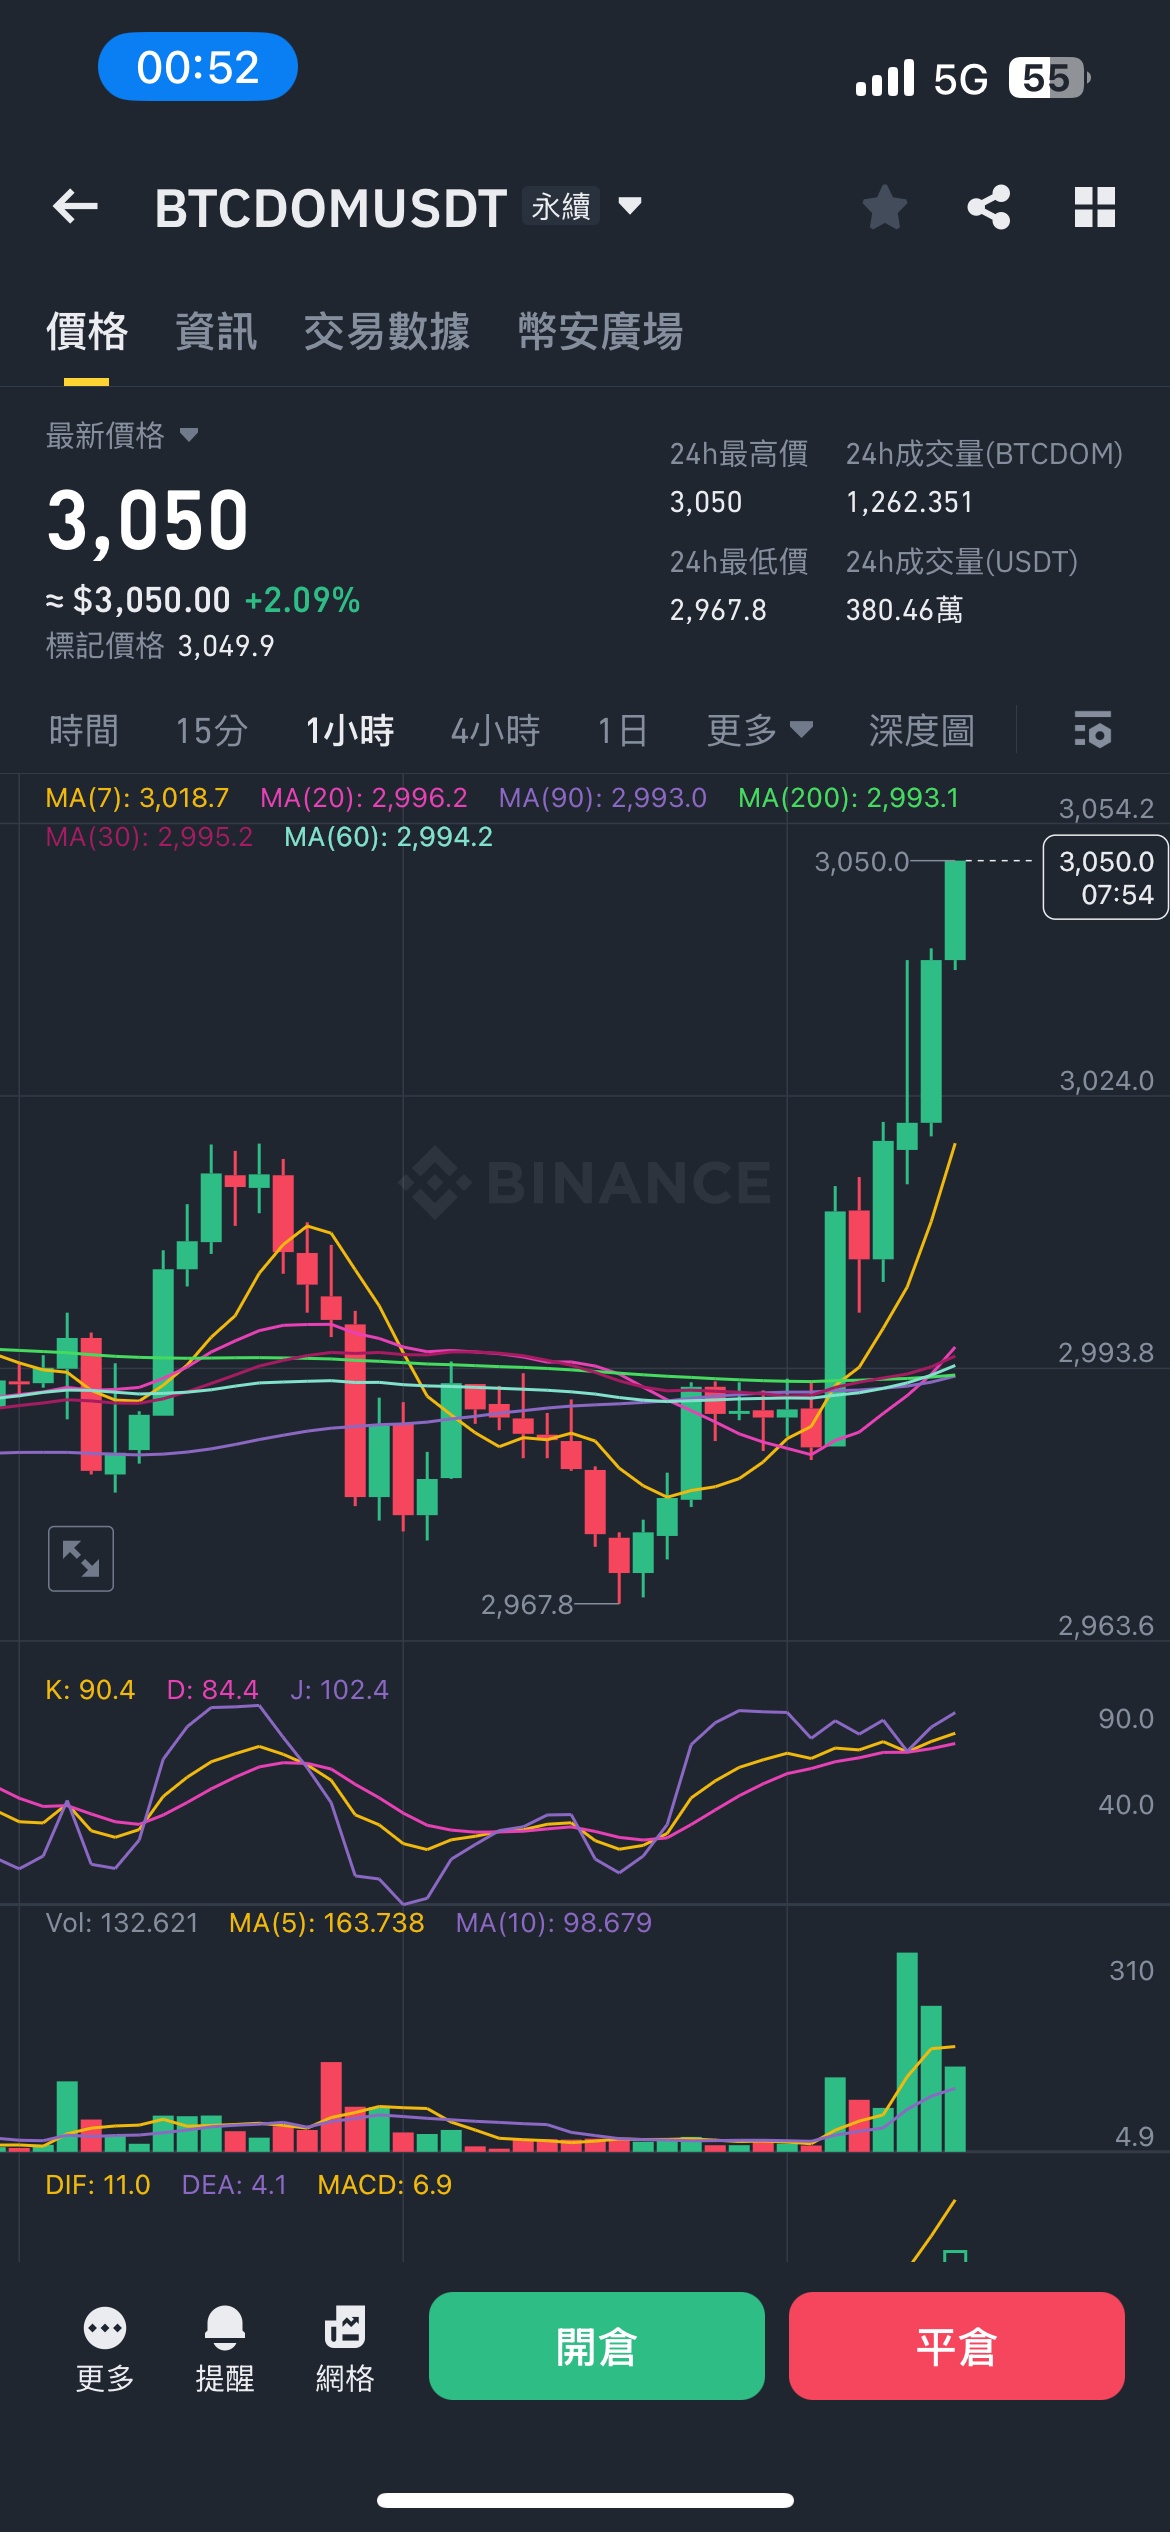This screenshot has height=2532, width=1170.
Task: Tap the 24h成交量(BTCDOM) value 1,262.351
Action: (909, 502)
